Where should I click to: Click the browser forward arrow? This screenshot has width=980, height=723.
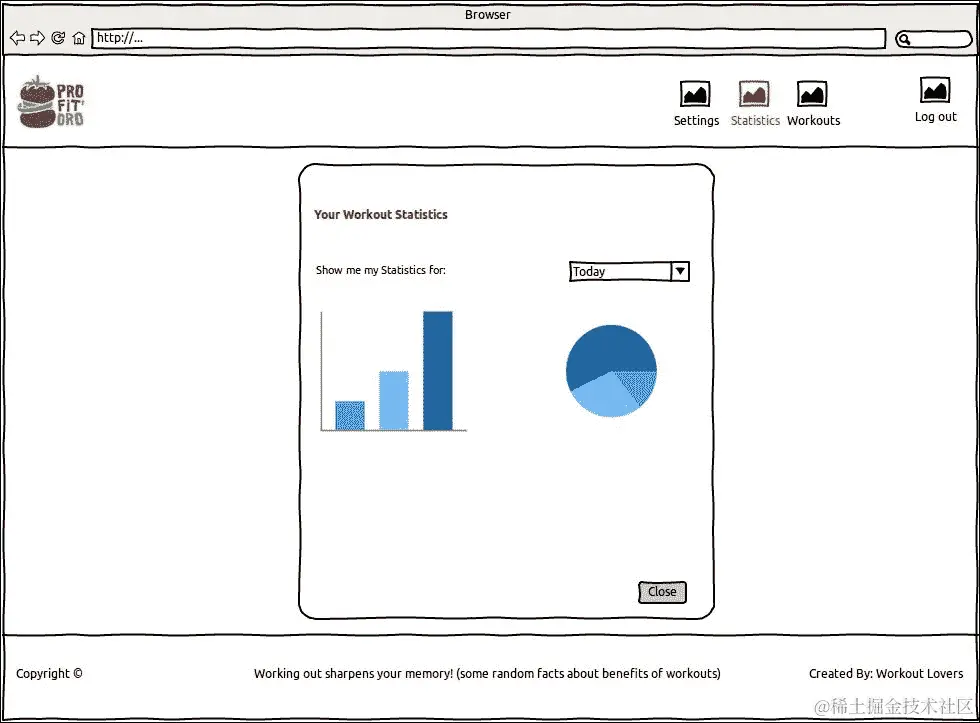(x=38, y=38)
